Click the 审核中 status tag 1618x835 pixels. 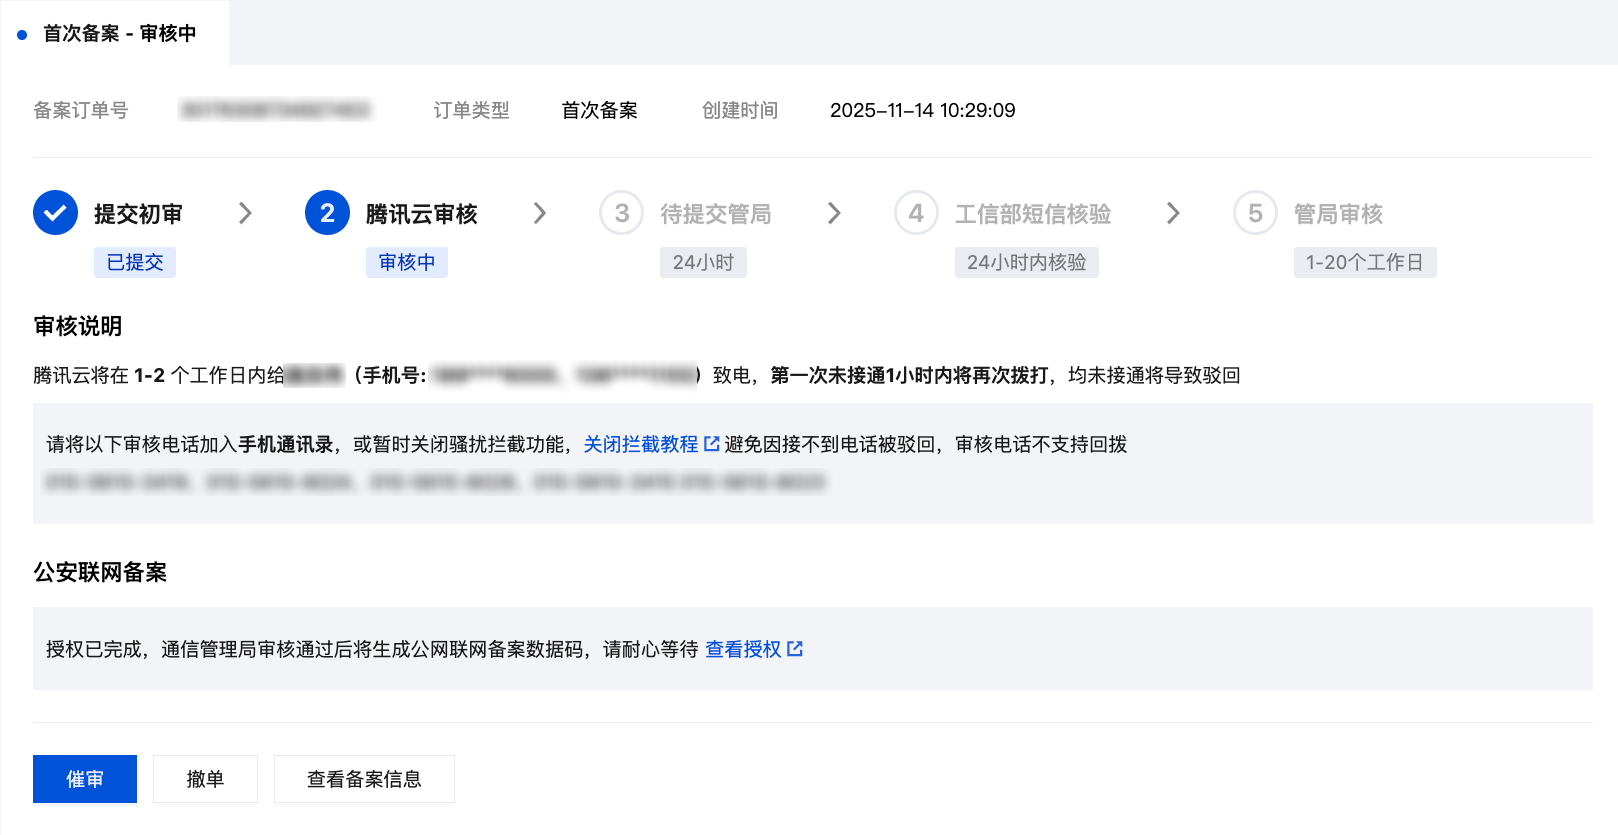(407, 262)
